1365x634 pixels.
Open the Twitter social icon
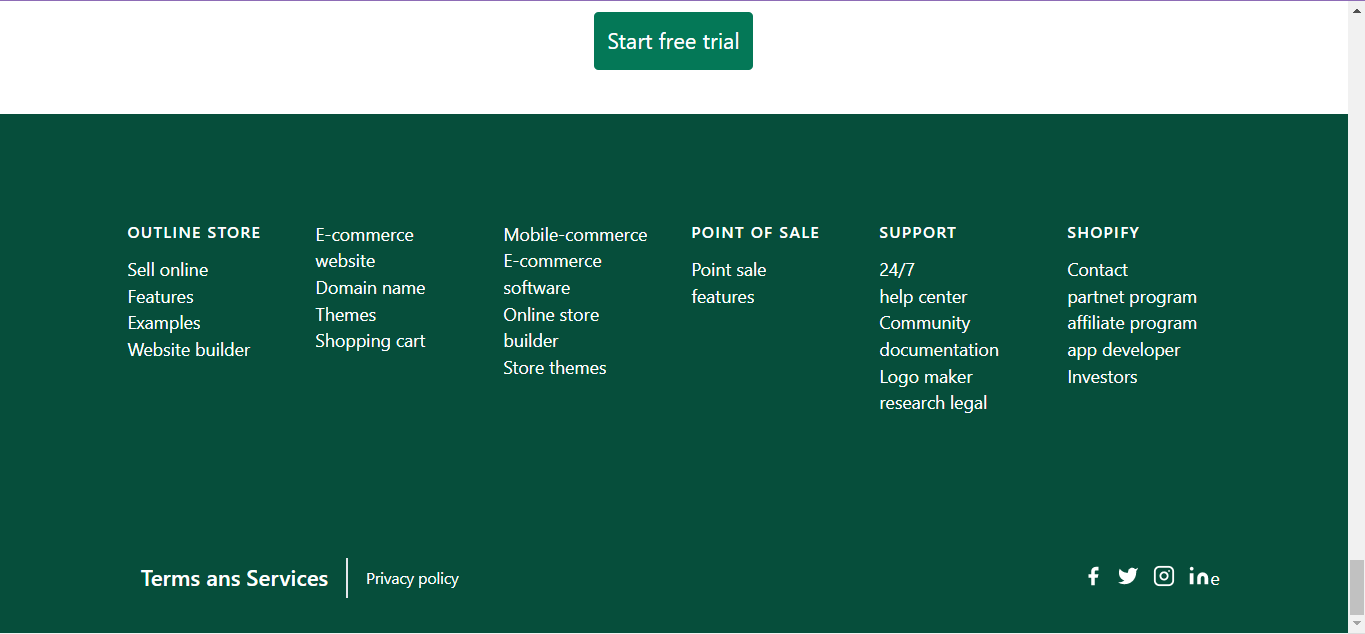pos(1128,576)
